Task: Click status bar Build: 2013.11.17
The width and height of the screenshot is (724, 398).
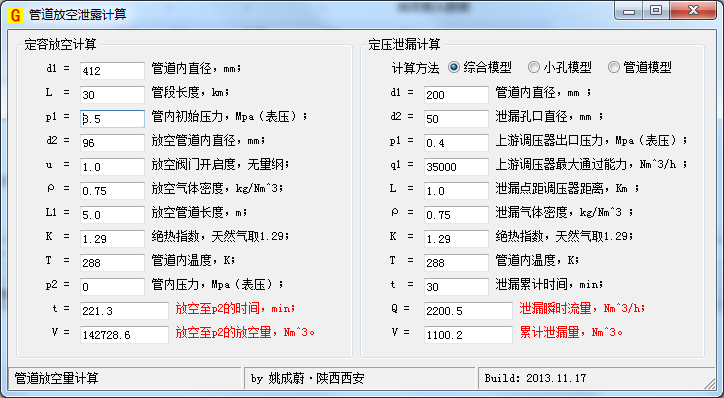Action: coord(535,378)
